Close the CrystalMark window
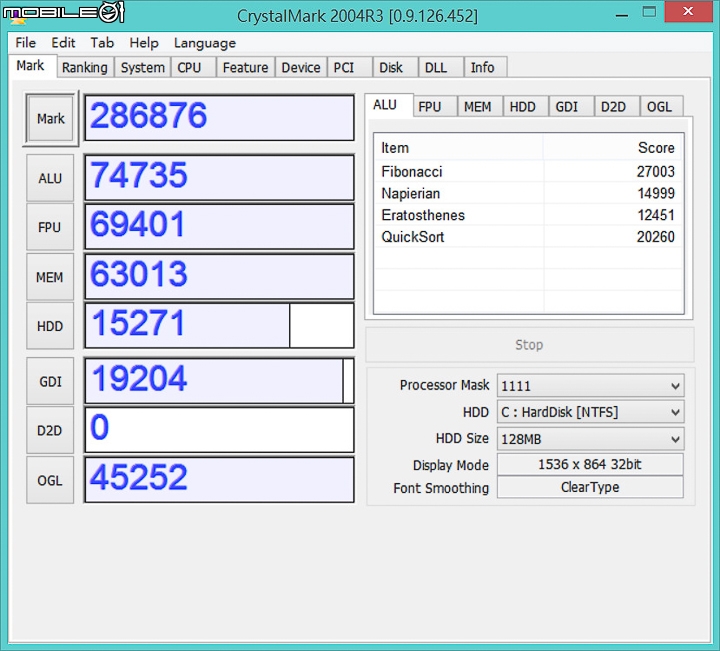720x651 pixels. [688, 11]
